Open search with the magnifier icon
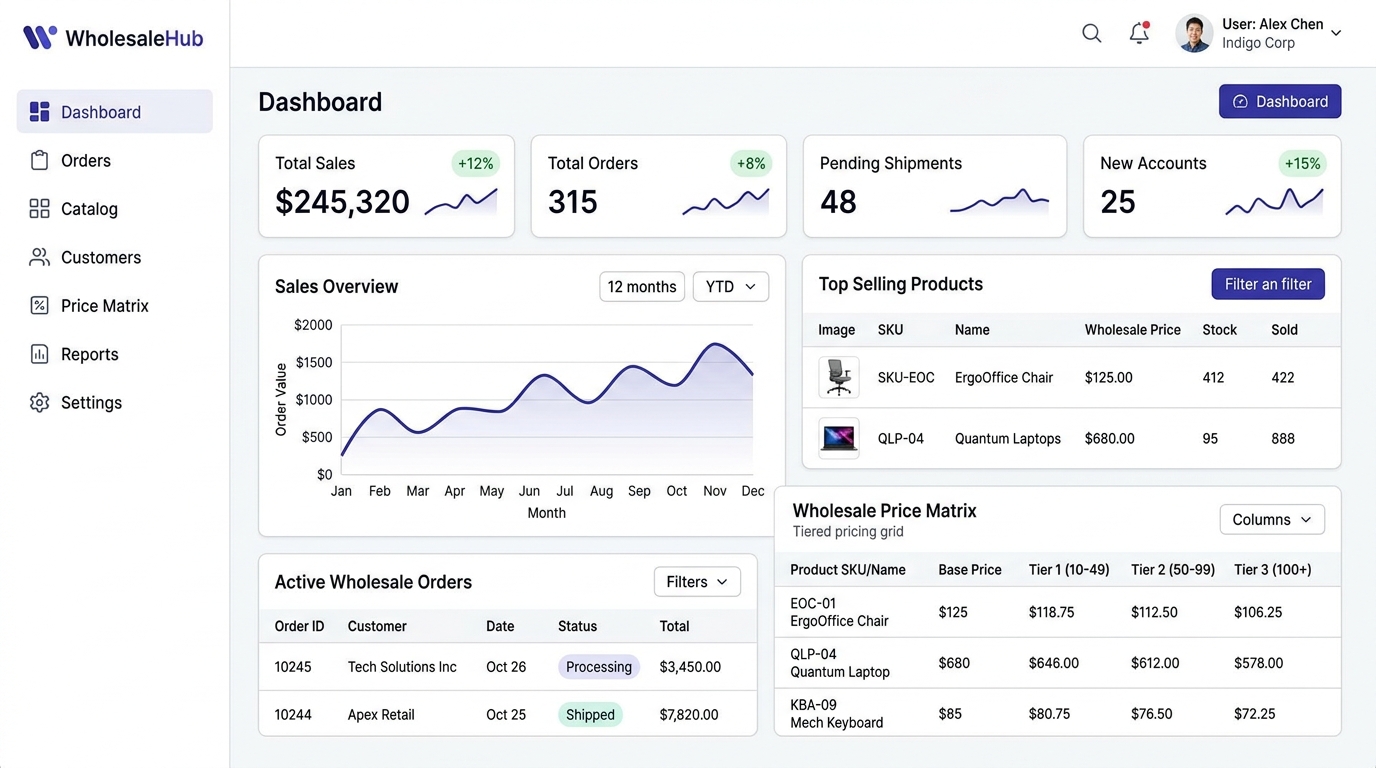 coord(1092,33)
